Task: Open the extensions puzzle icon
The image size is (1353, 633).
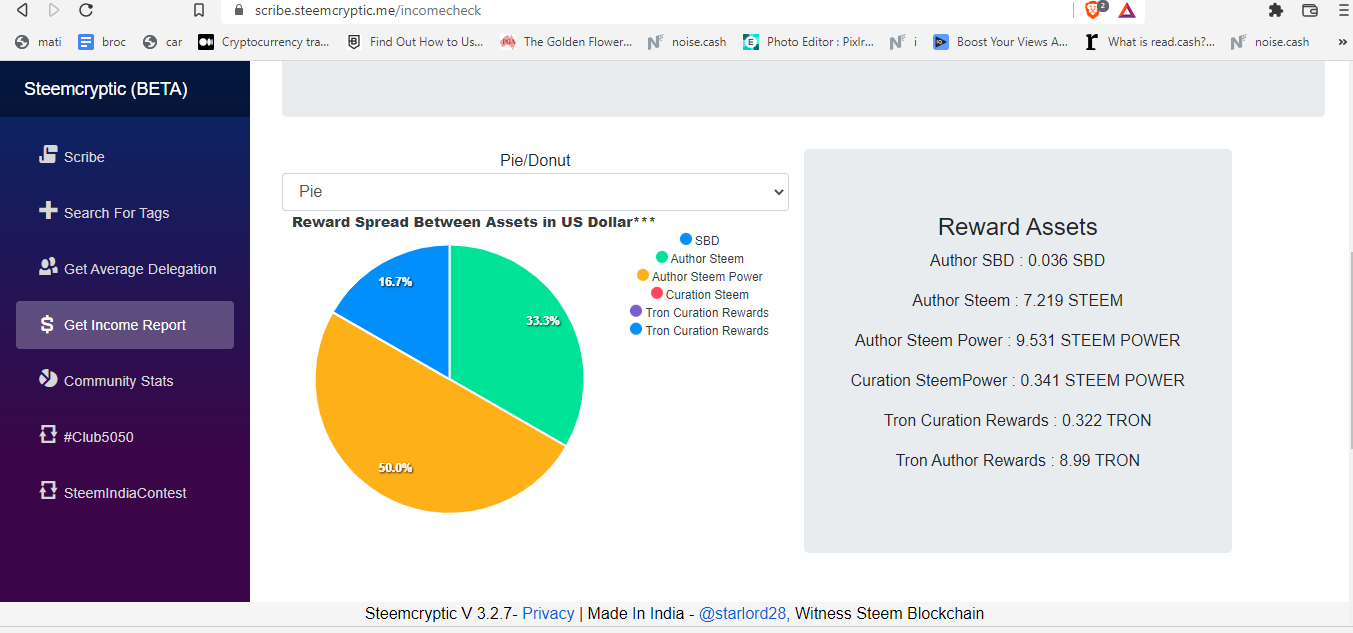Action: pos(1276,10)
